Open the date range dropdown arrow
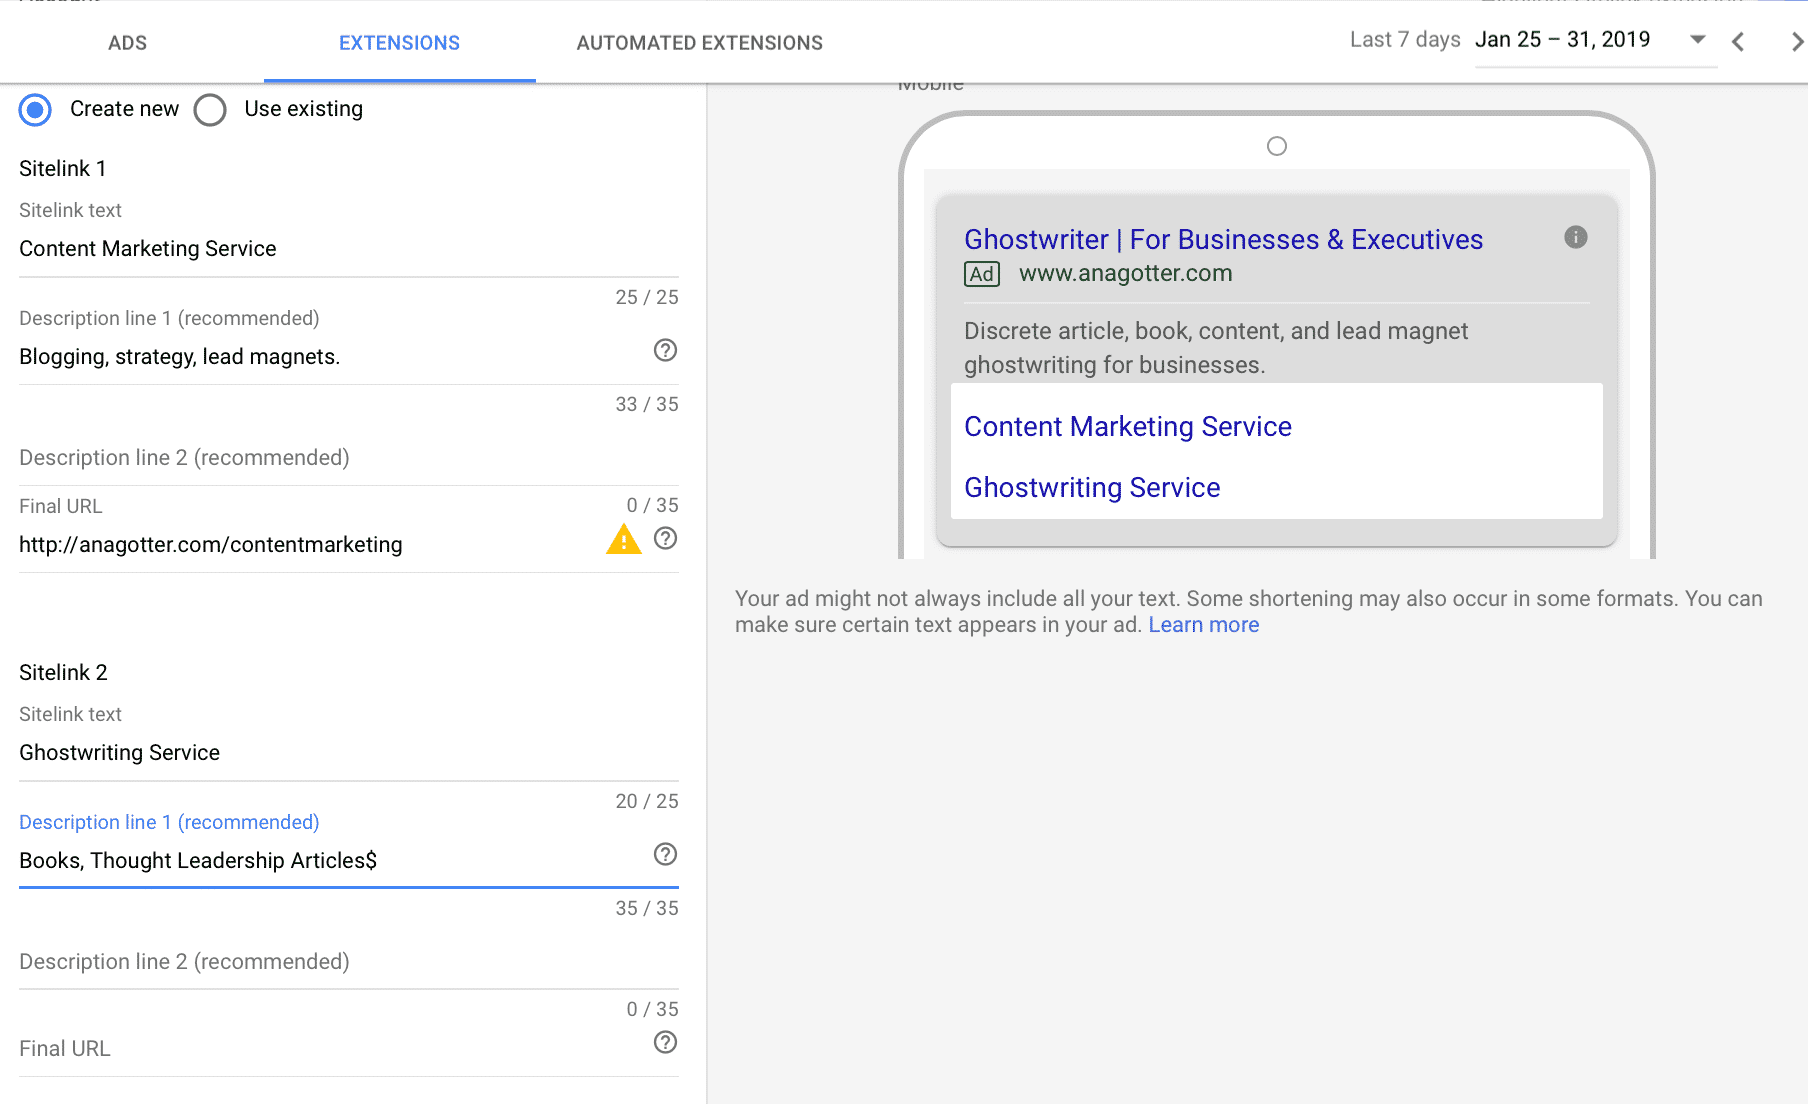 1697,40
